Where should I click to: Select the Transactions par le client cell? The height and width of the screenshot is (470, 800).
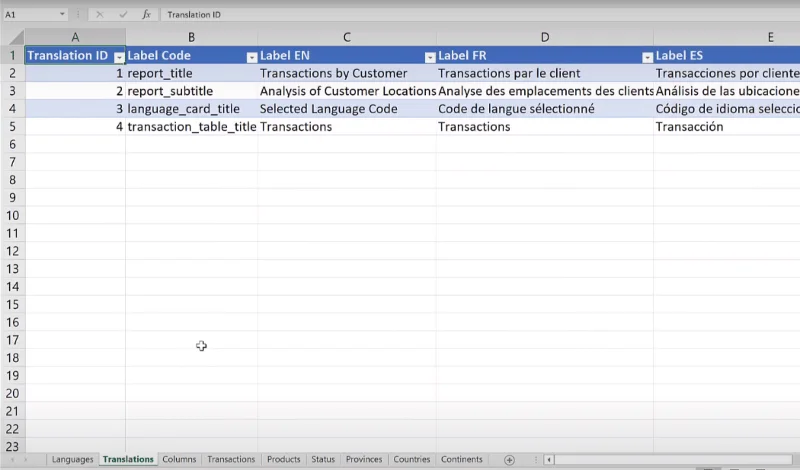[545, 73]
